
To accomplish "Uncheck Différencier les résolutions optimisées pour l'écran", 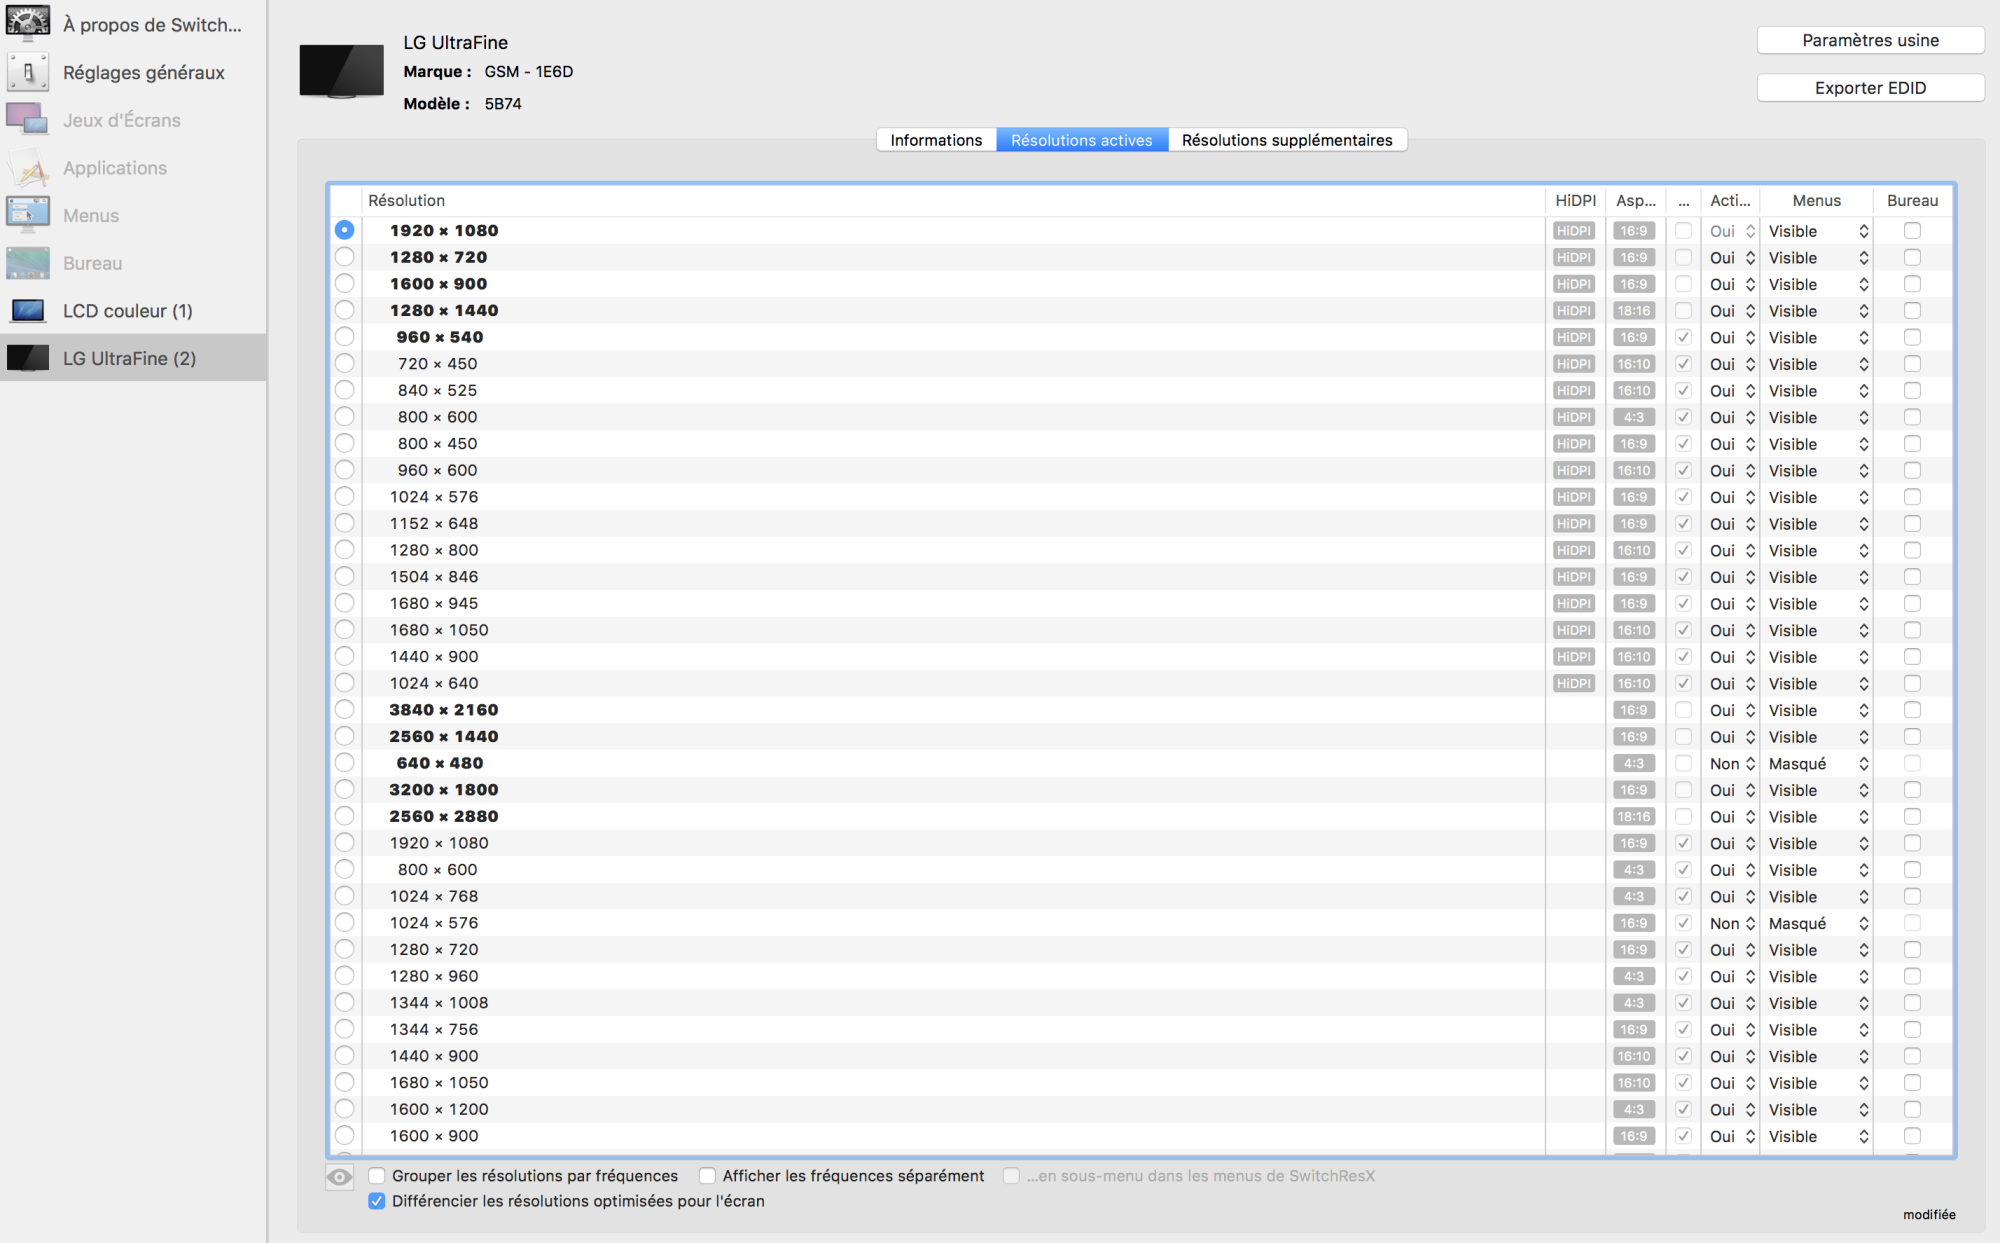I will pos(377,1201).
